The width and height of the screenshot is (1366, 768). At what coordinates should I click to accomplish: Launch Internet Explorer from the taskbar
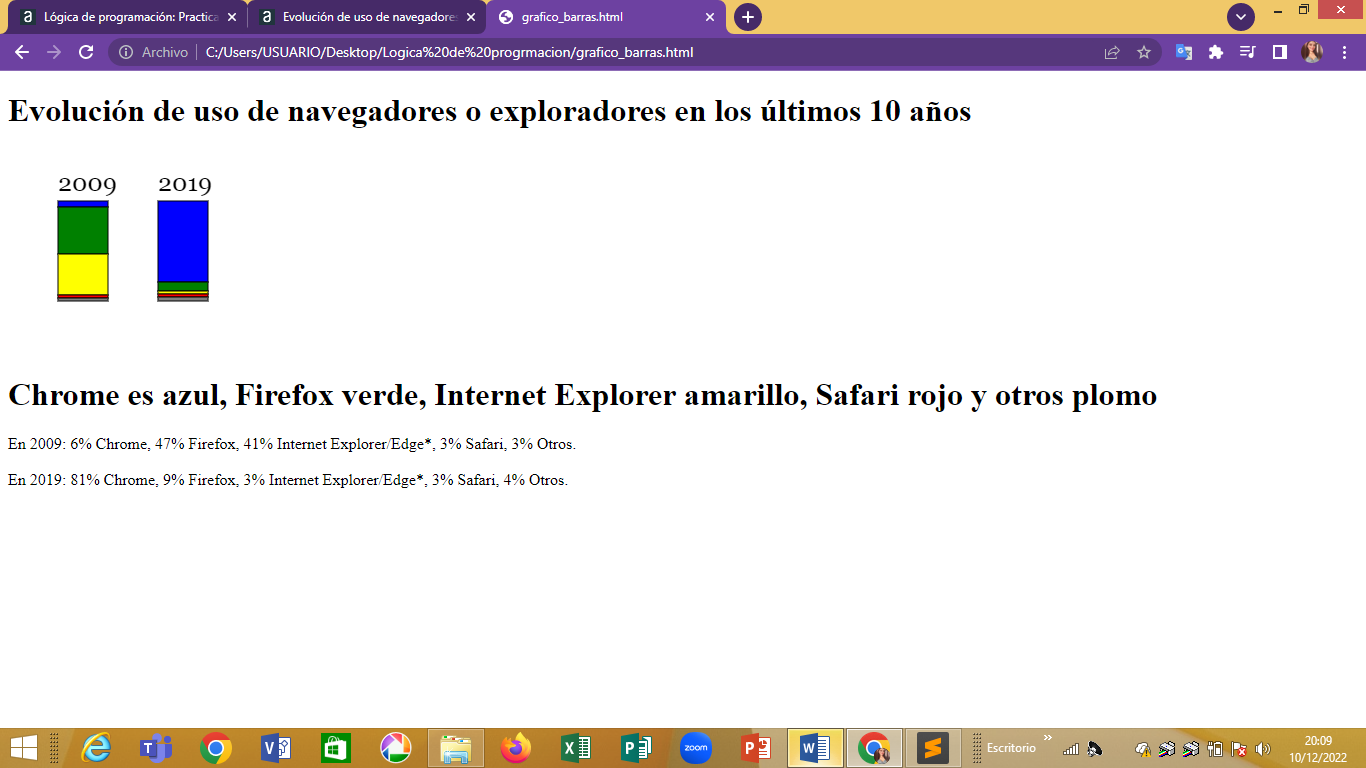point(96,748)
